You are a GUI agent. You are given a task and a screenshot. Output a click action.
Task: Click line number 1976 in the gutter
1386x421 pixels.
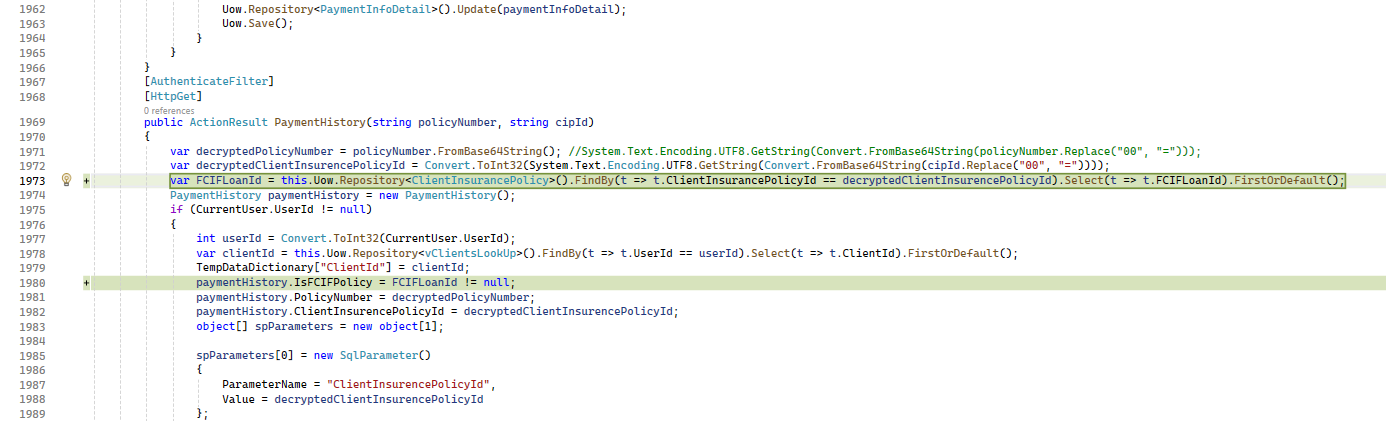pos(33,224)
